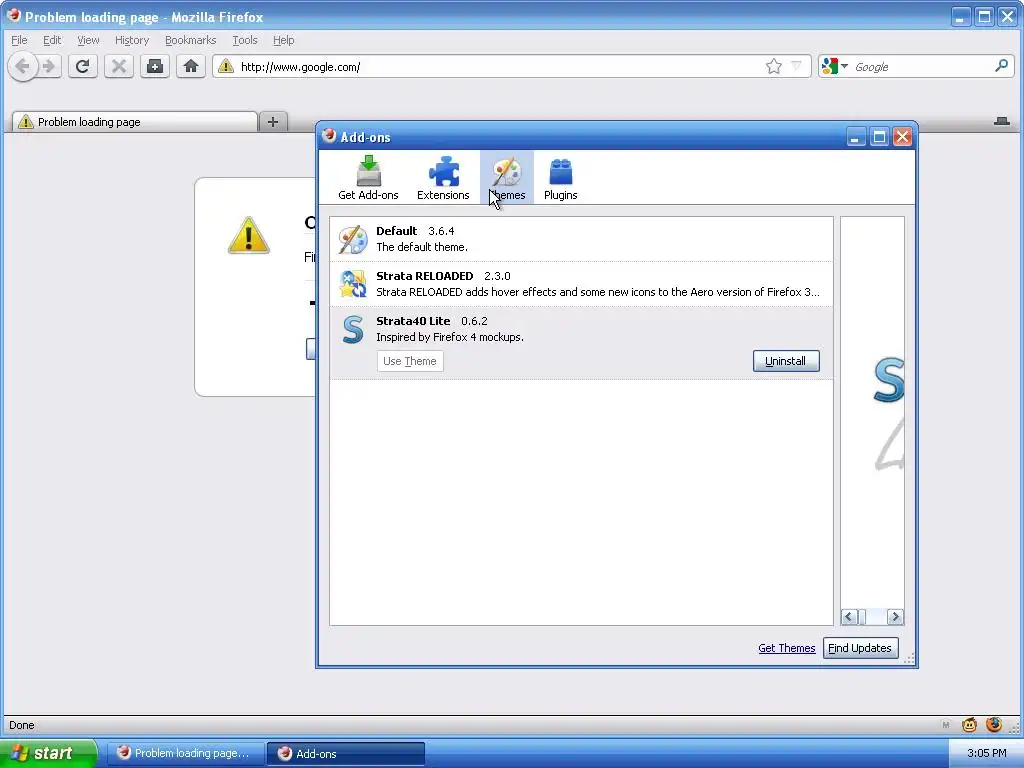Click the URL field showing google.com
This screenshot has width=1024, height=768.
pos(500,67)
